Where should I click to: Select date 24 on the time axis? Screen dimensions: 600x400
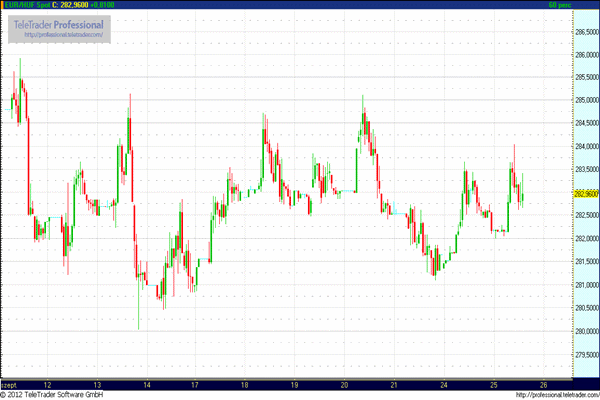click(443, 384)
